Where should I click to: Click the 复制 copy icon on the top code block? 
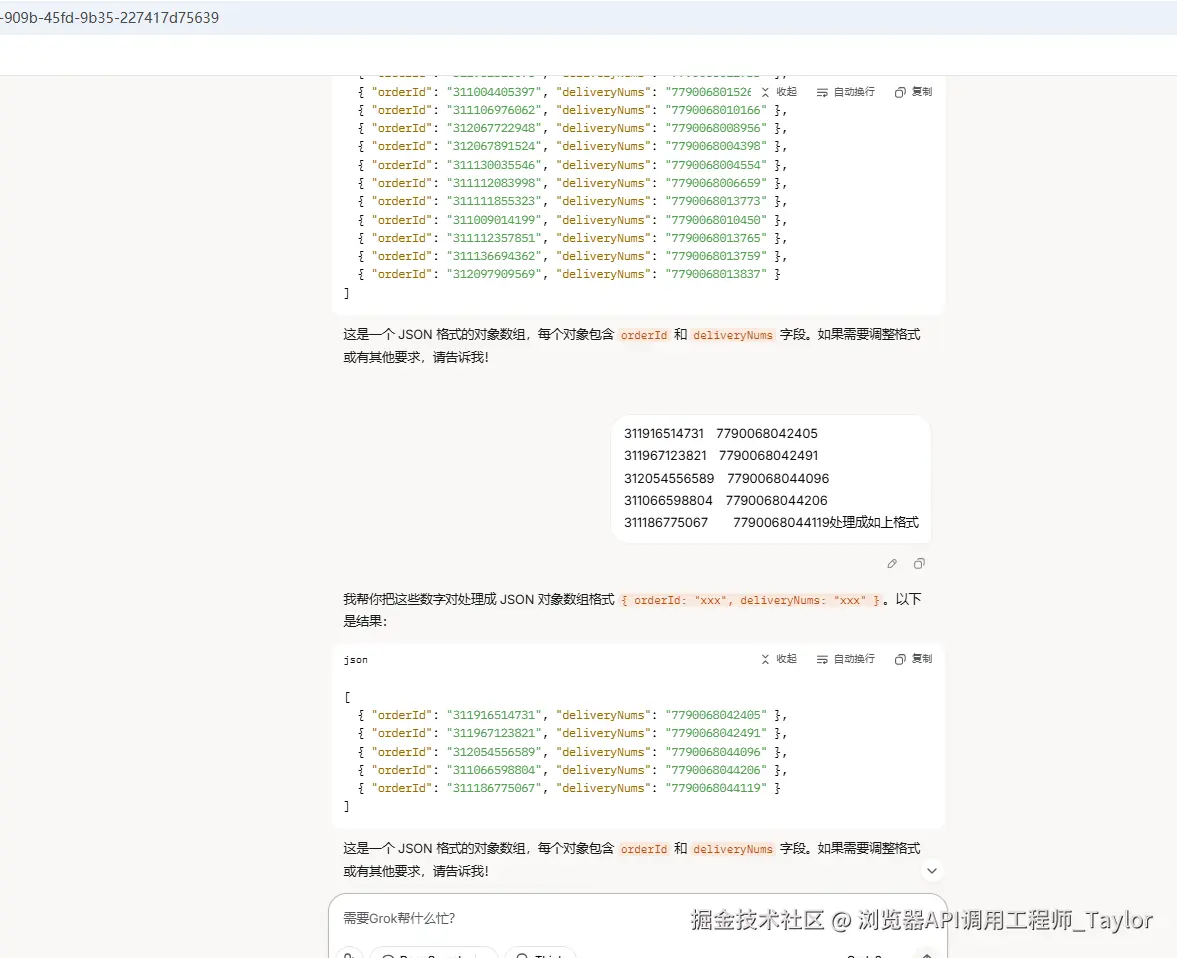(x=911, y=91)
